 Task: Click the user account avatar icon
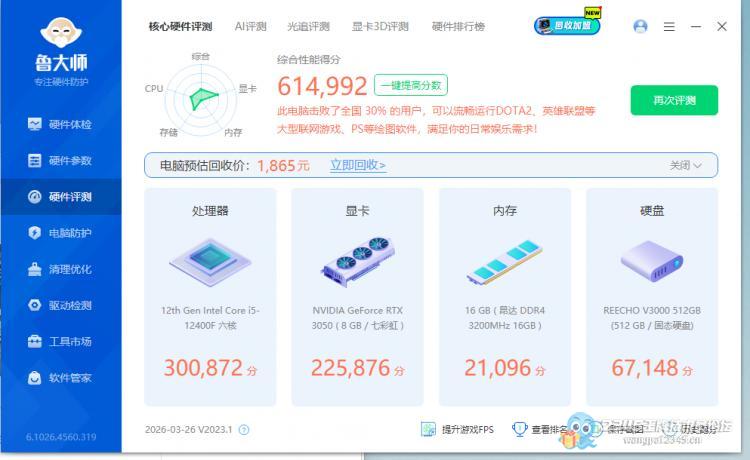click(x=640, y=27)
